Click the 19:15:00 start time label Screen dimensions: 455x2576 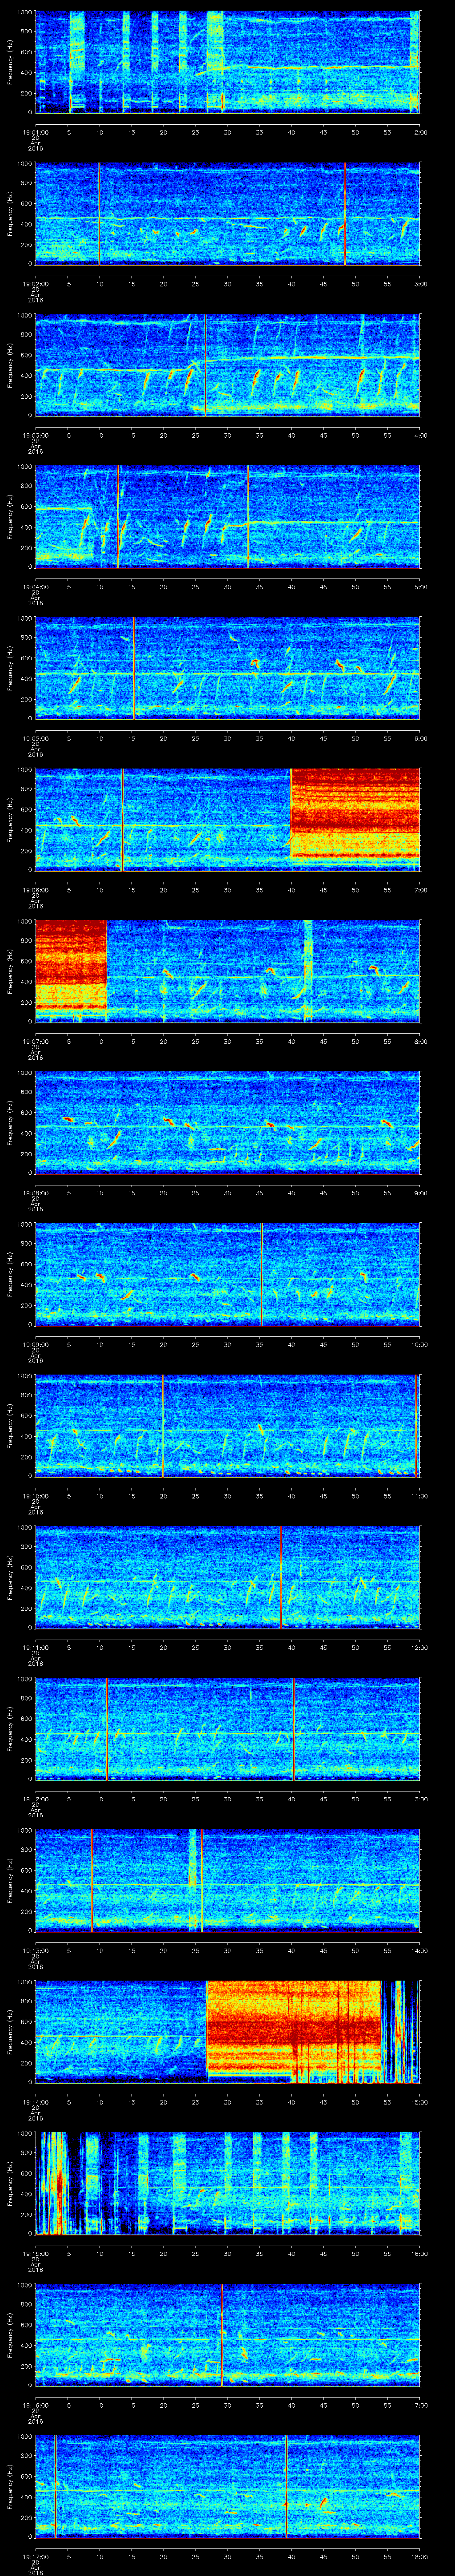click(35, 2252)
